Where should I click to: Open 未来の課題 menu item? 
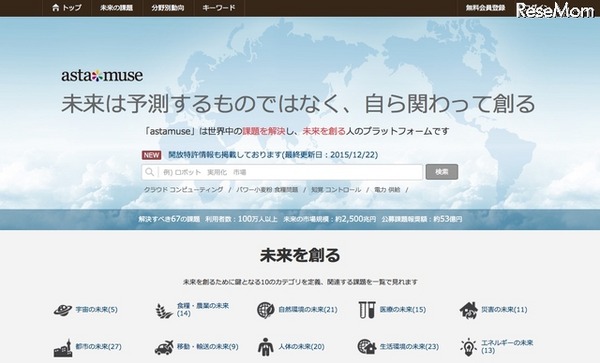(116, 8)
